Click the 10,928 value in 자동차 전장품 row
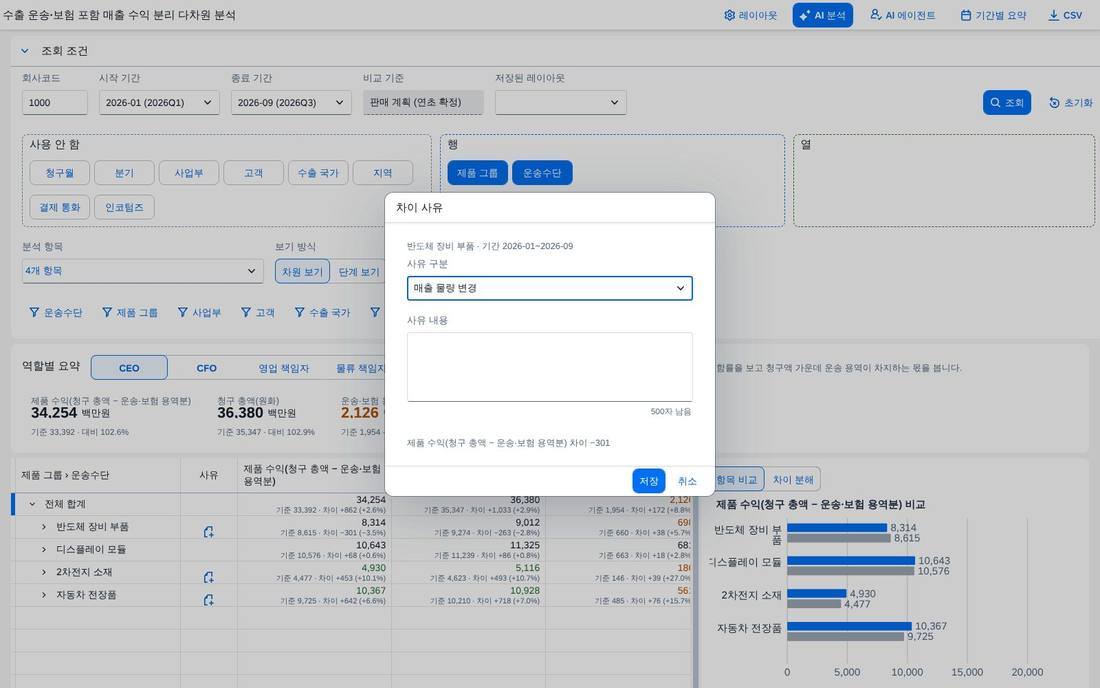Image resolution: width=1100 pixels, height=688 pixels. click(x=525, y=591)
